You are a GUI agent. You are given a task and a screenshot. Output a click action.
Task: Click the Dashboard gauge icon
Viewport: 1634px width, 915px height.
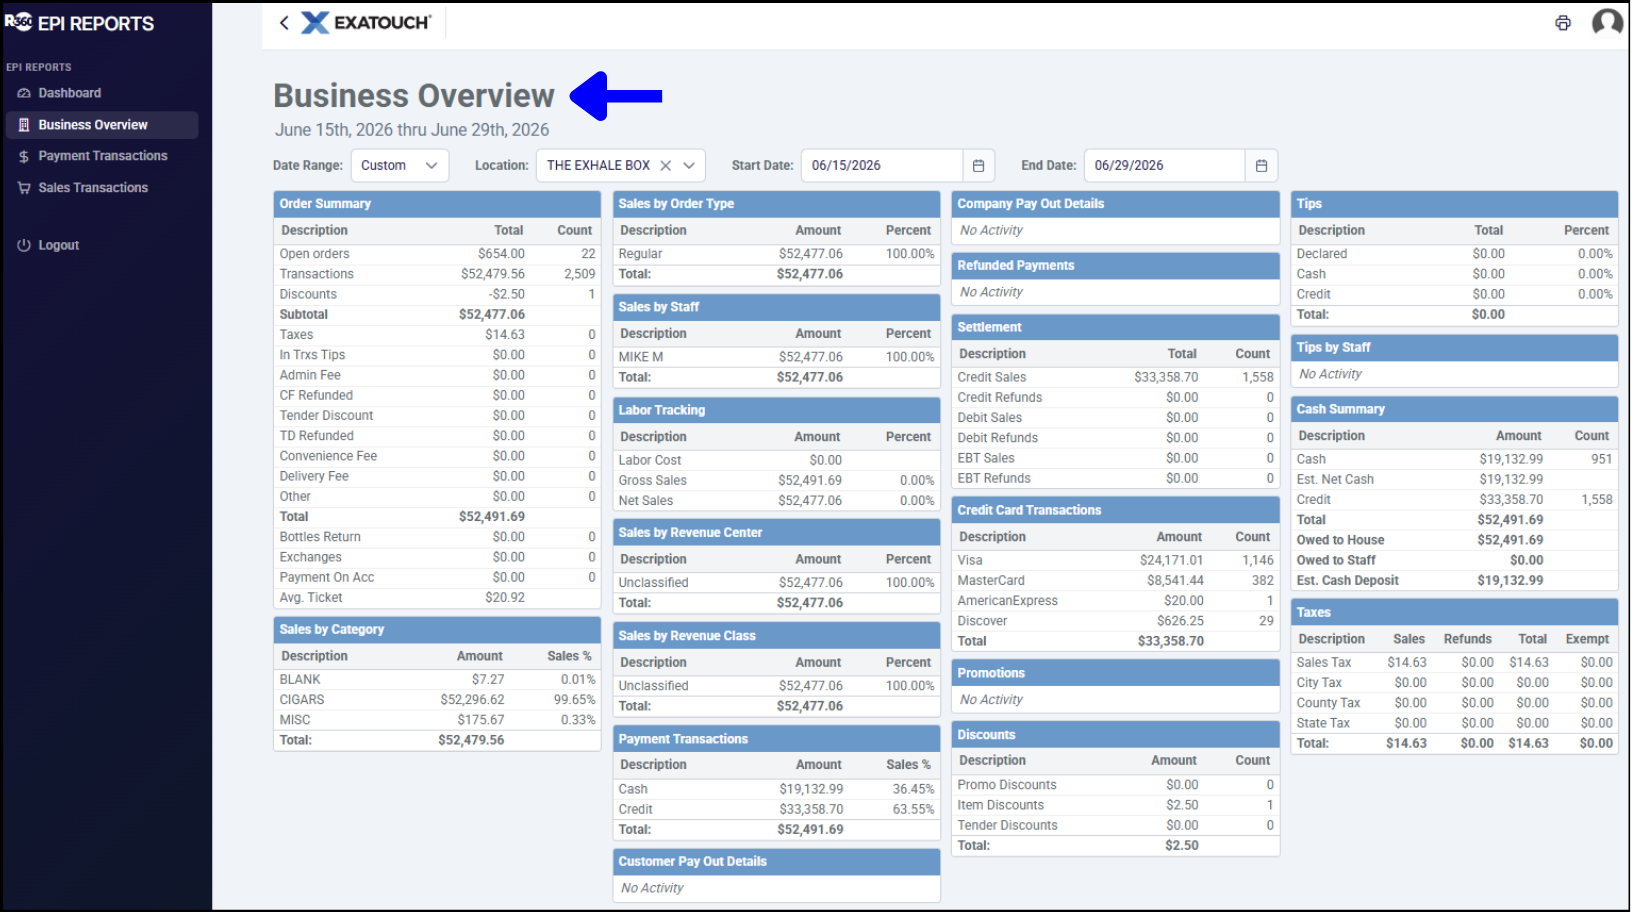[24, 93]
